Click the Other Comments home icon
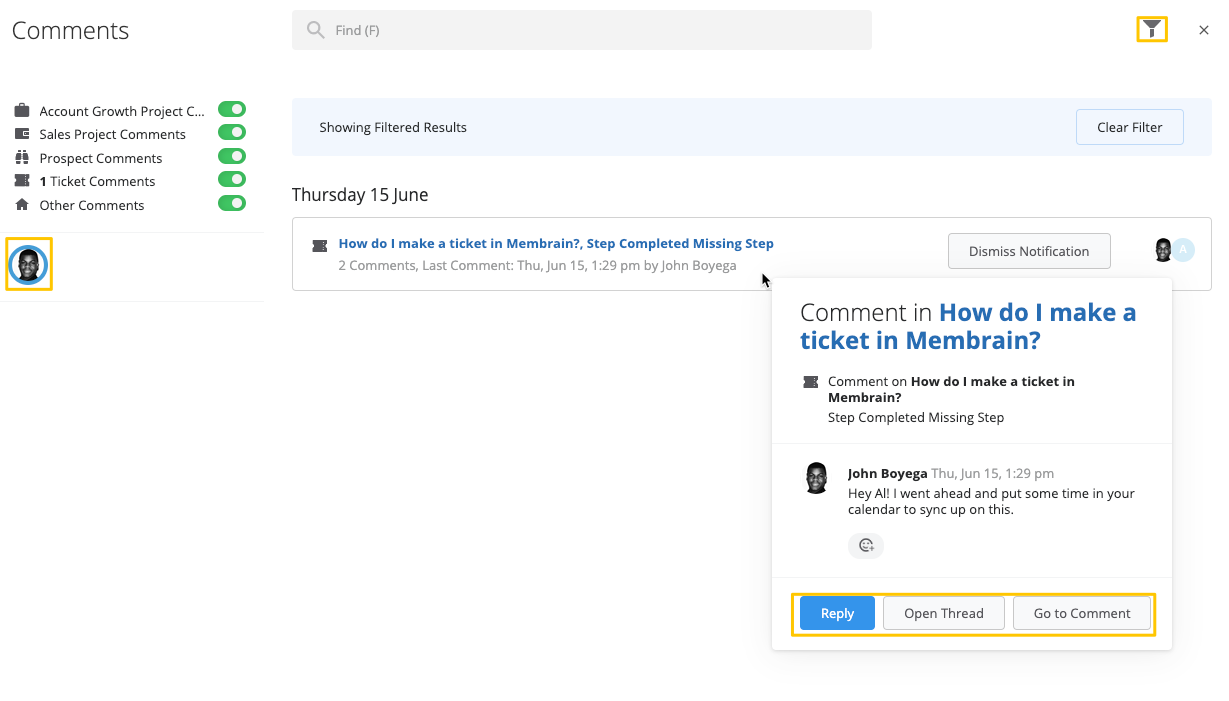This screenshot has height=701, width=1229. 22,205
